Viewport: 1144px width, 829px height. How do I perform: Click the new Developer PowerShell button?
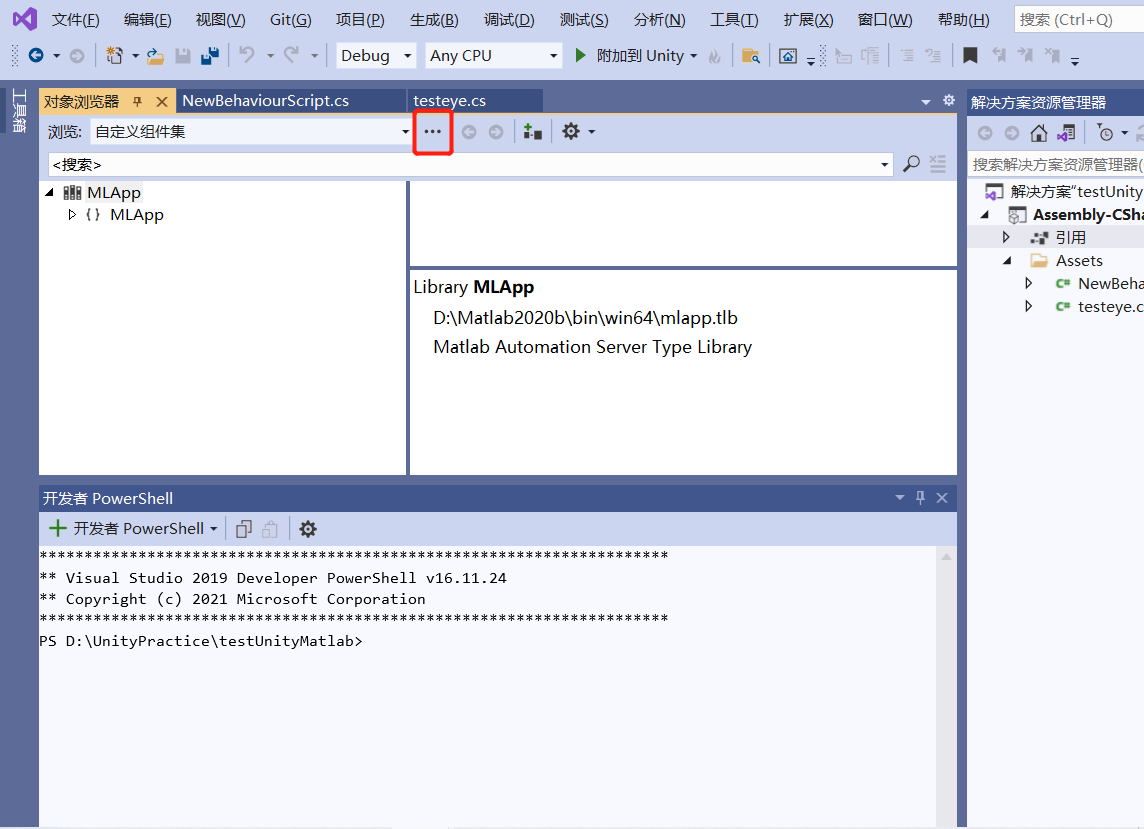coord(126,529)
